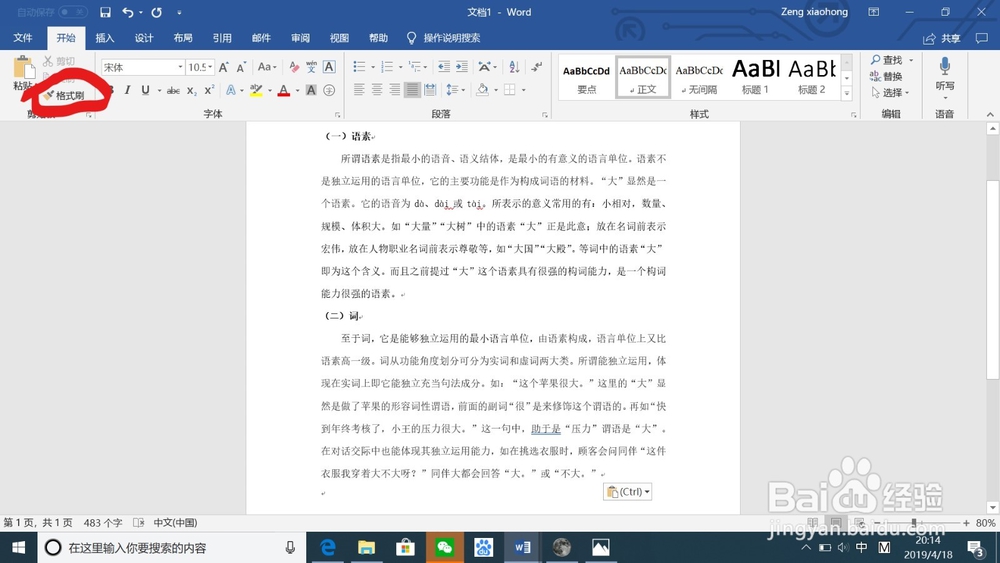Click the font color red A button
The image size is (1000, 563).
point(284,91)
